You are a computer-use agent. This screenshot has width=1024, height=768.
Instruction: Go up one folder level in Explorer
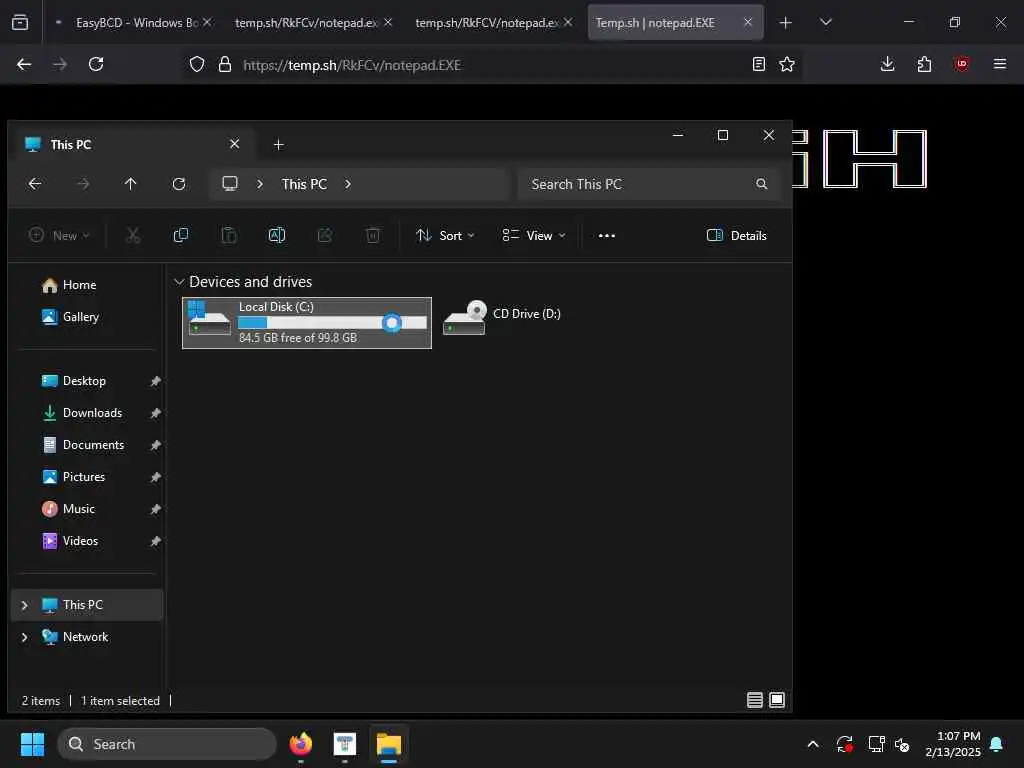(131, 184)
